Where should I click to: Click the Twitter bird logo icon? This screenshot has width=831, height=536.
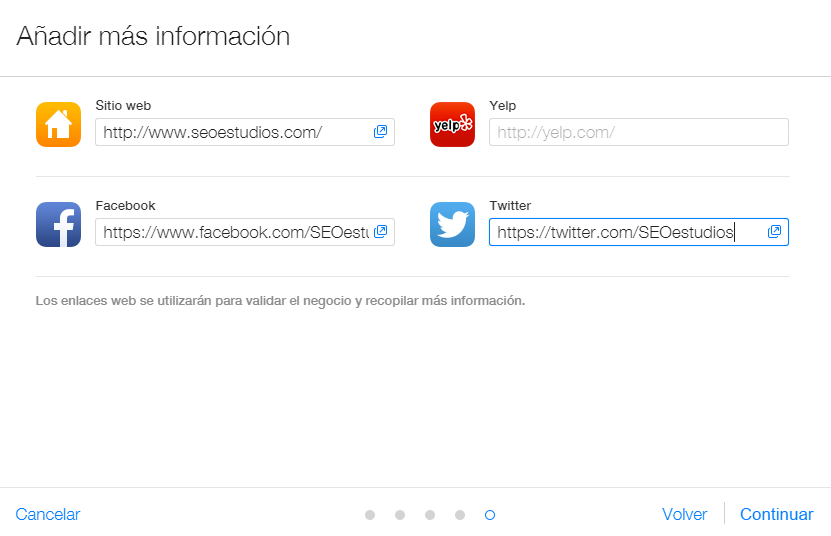pos(452,224)
